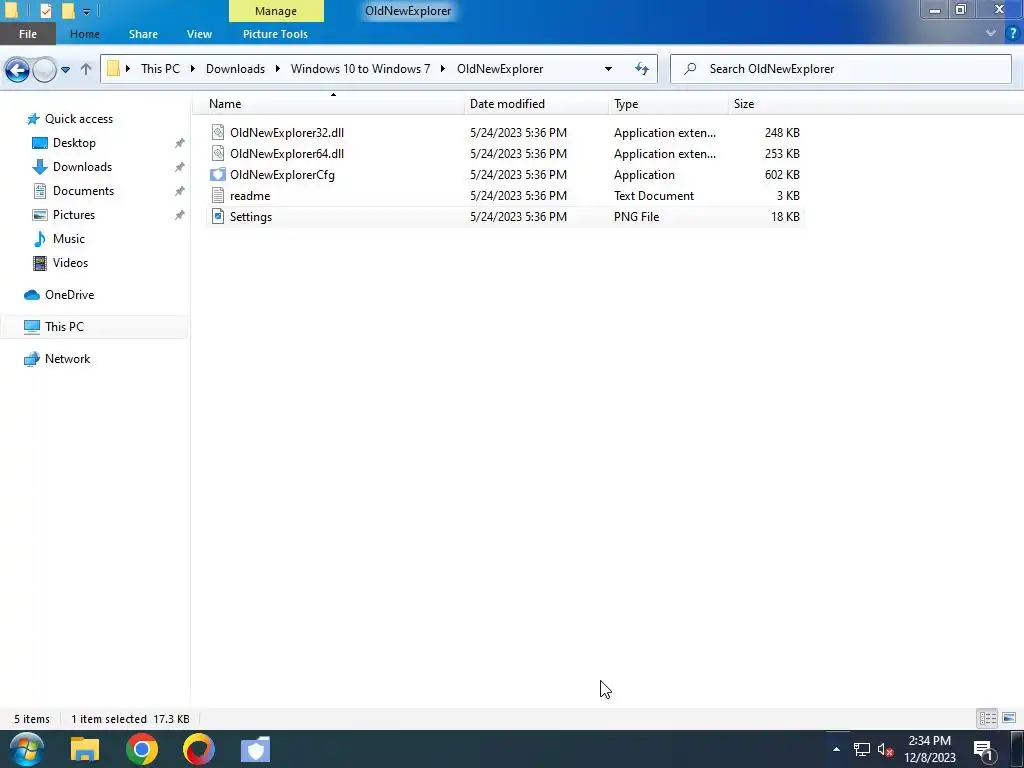The height and width of the screenshot is (768, 1024).
Task: Switch to the Home ribbon tab
Action: (85, 34)
